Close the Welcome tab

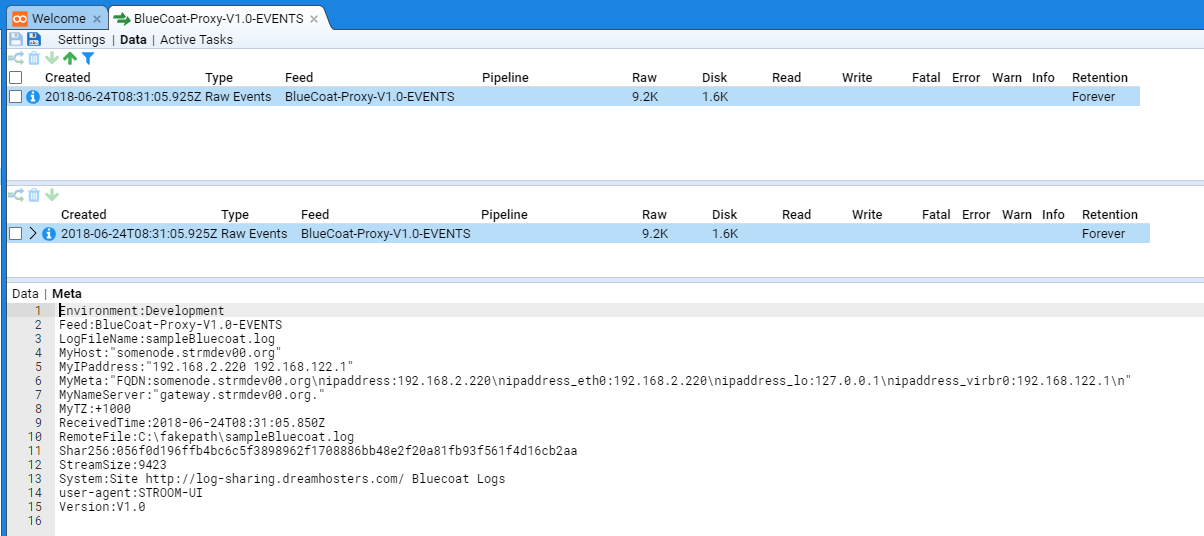97,19
